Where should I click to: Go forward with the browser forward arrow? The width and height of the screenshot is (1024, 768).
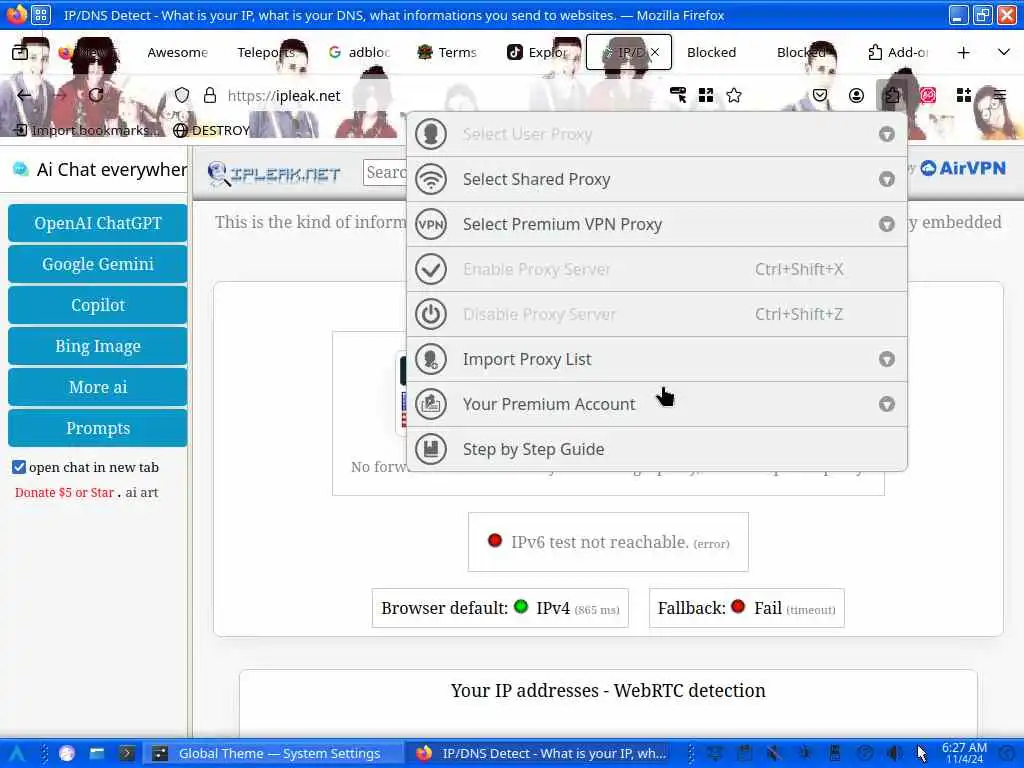click(x=60, y=95)
